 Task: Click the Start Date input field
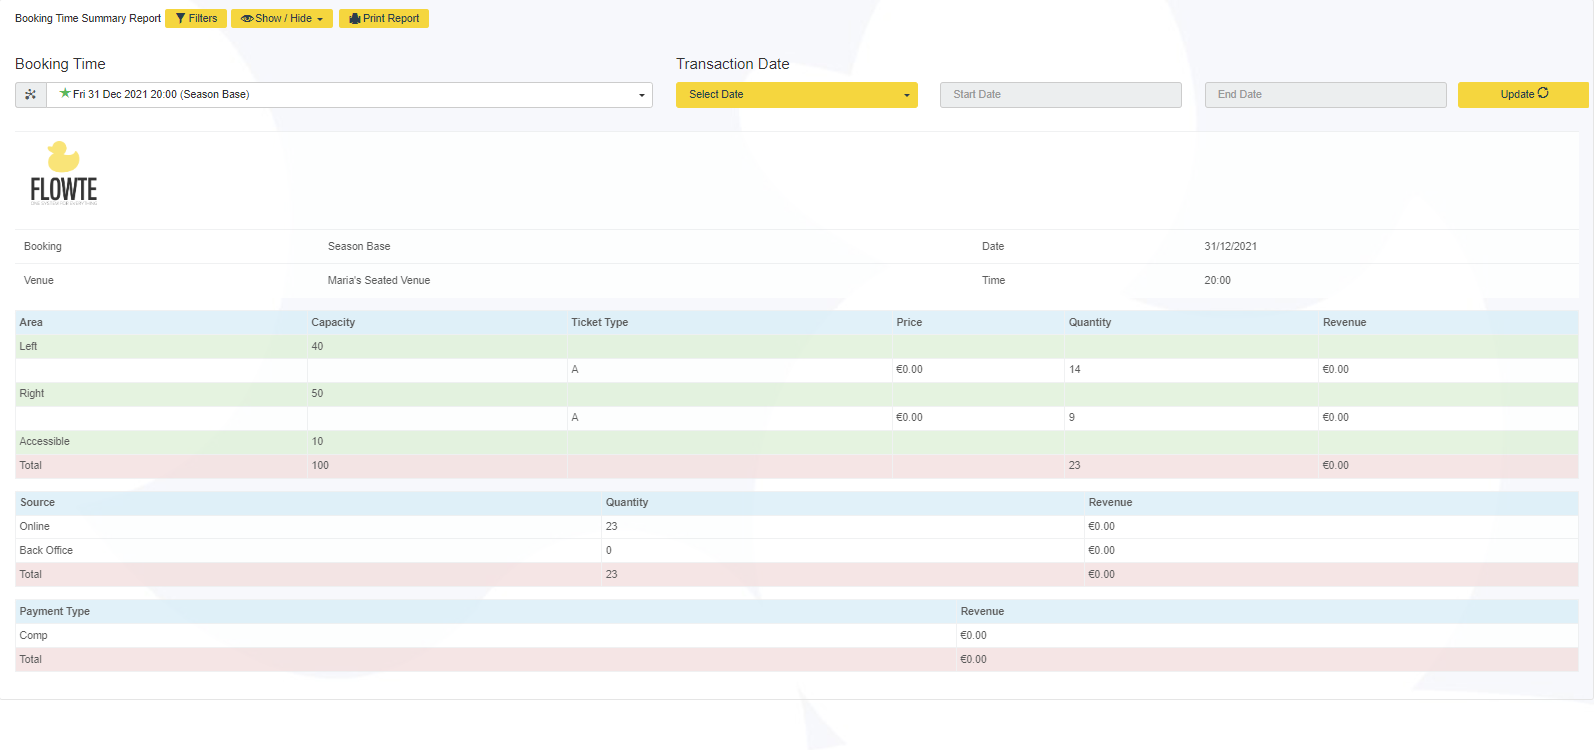coord(1061,95)
